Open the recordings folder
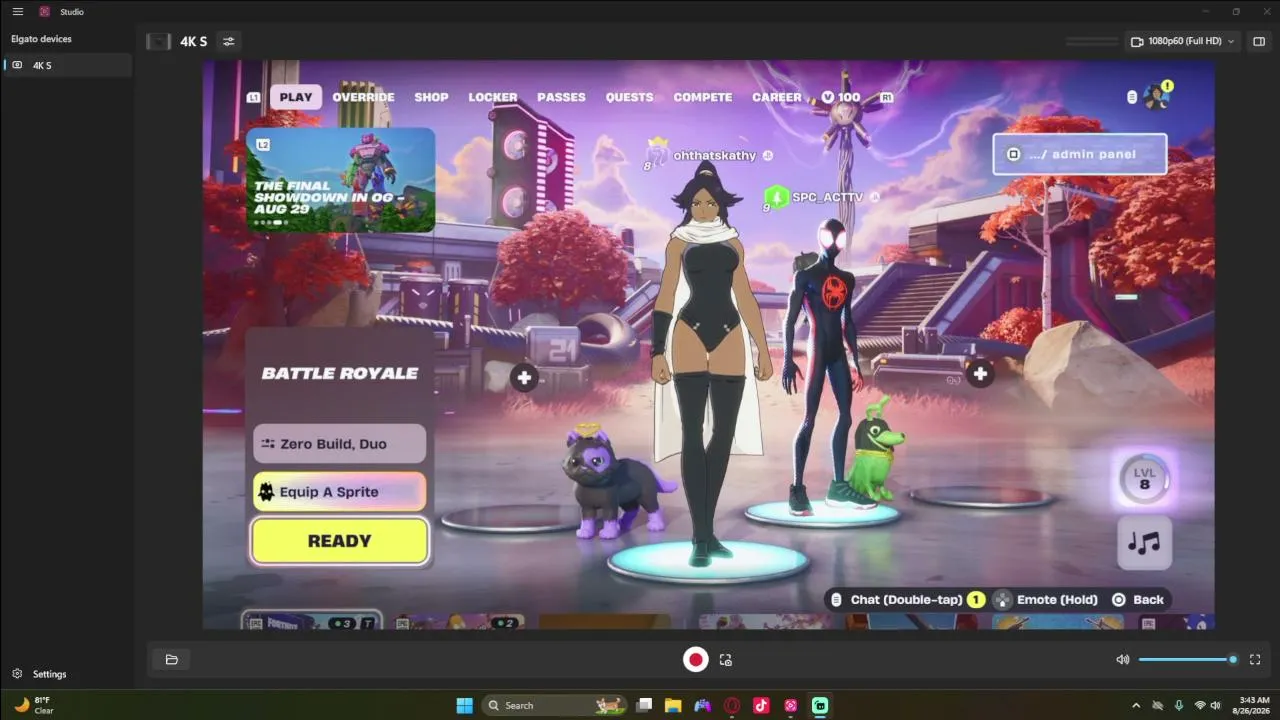 (x=172, y=659)
